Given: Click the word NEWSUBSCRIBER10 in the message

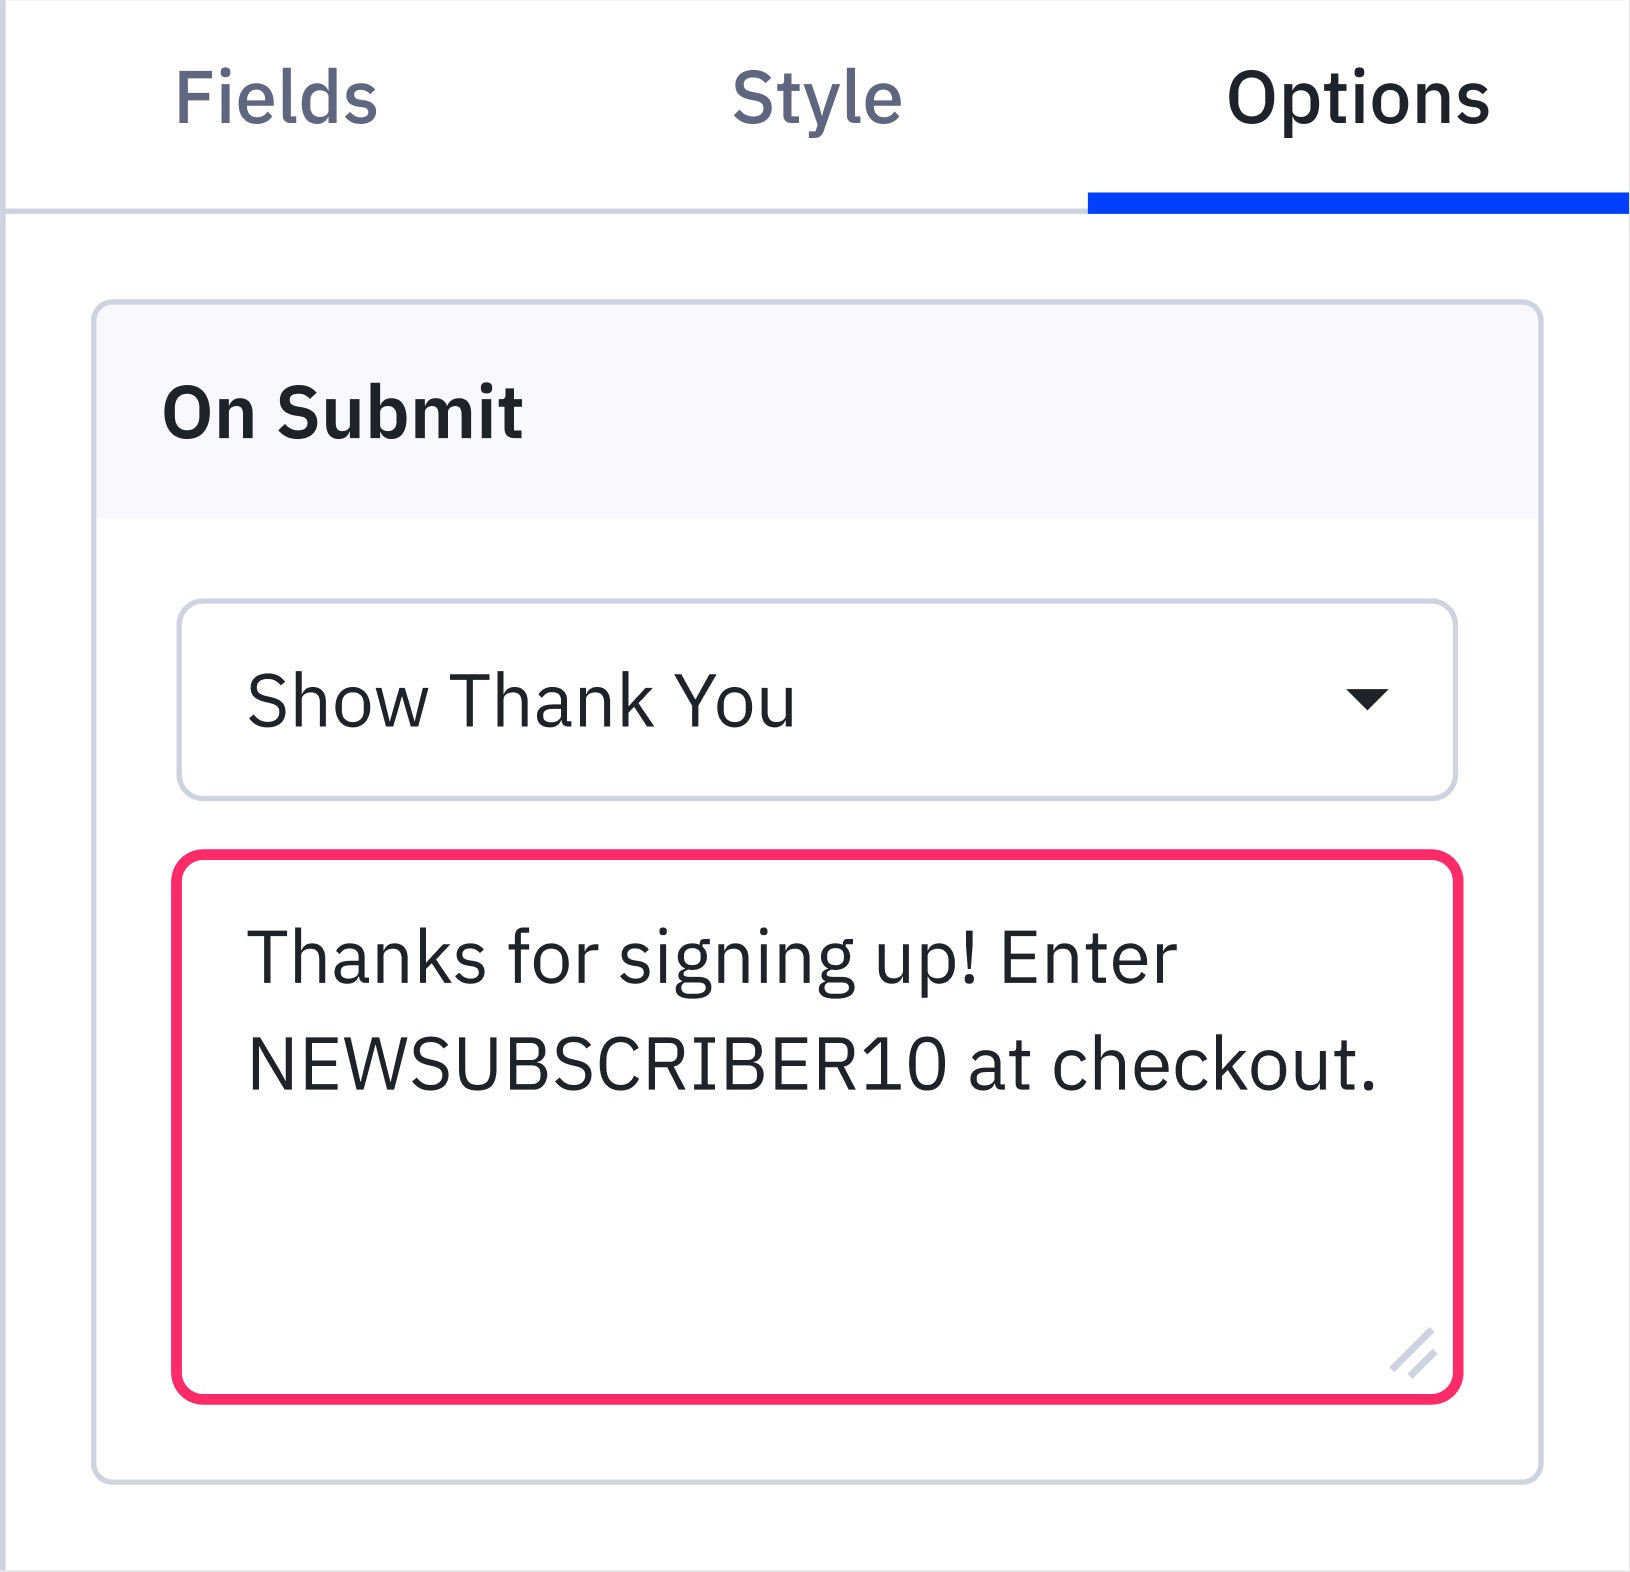Looking at the screenshot, I should (597, 1064).
